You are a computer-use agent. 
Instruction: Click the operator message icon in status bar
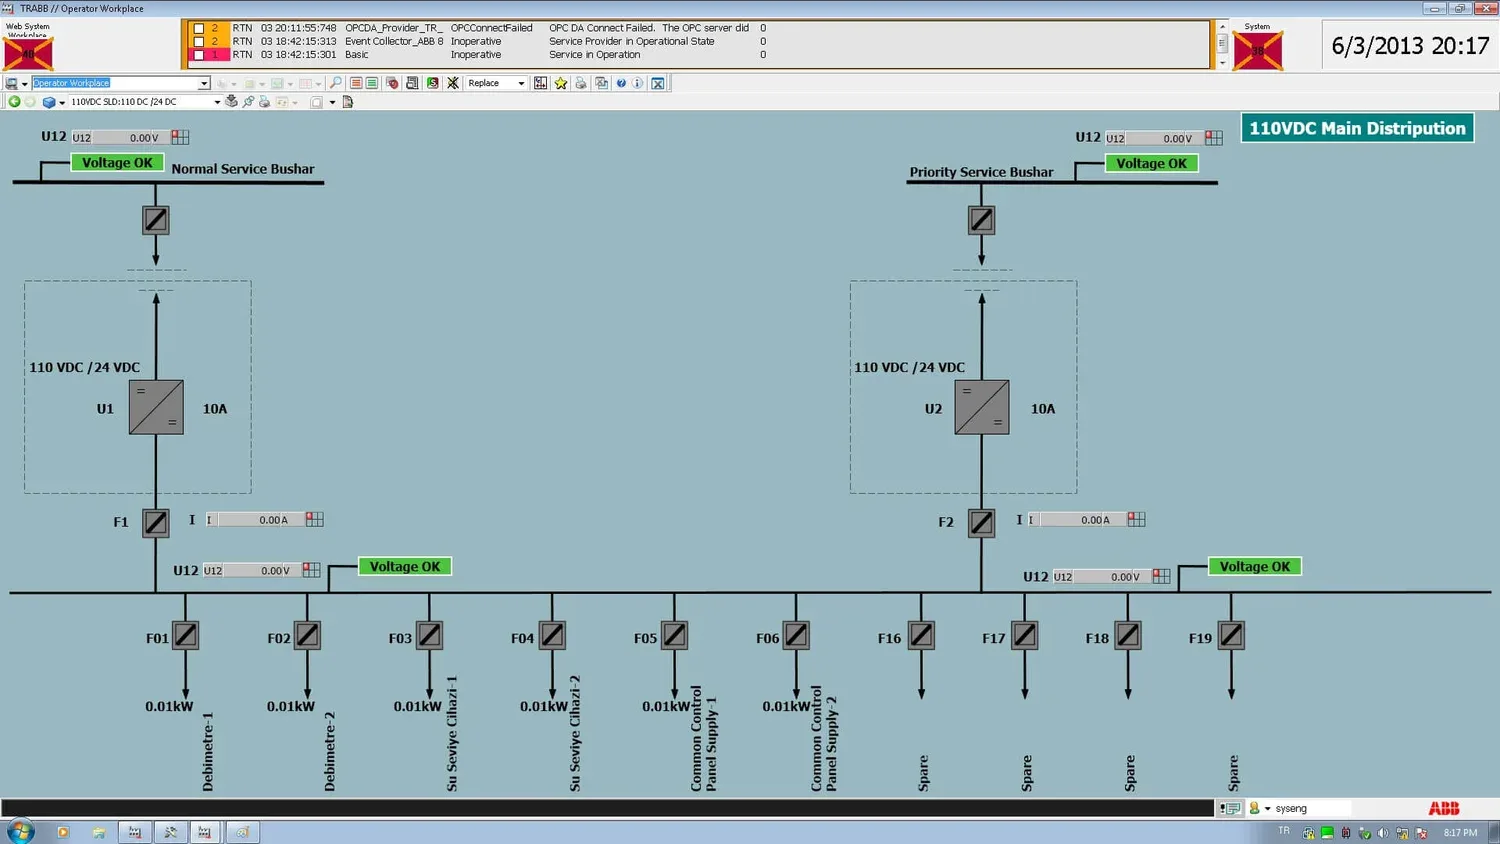point(1231,808)
